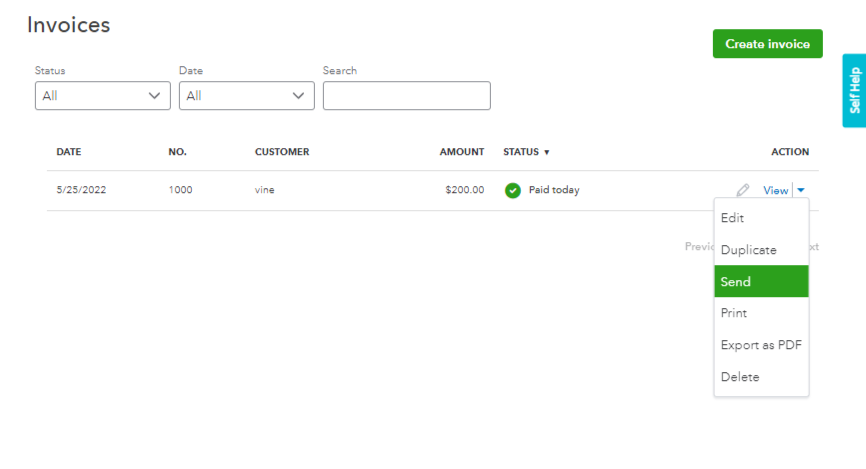This screenshot has width=866, height=469.
Task: Open the Self Help side tab
Action: pos(854,91)
